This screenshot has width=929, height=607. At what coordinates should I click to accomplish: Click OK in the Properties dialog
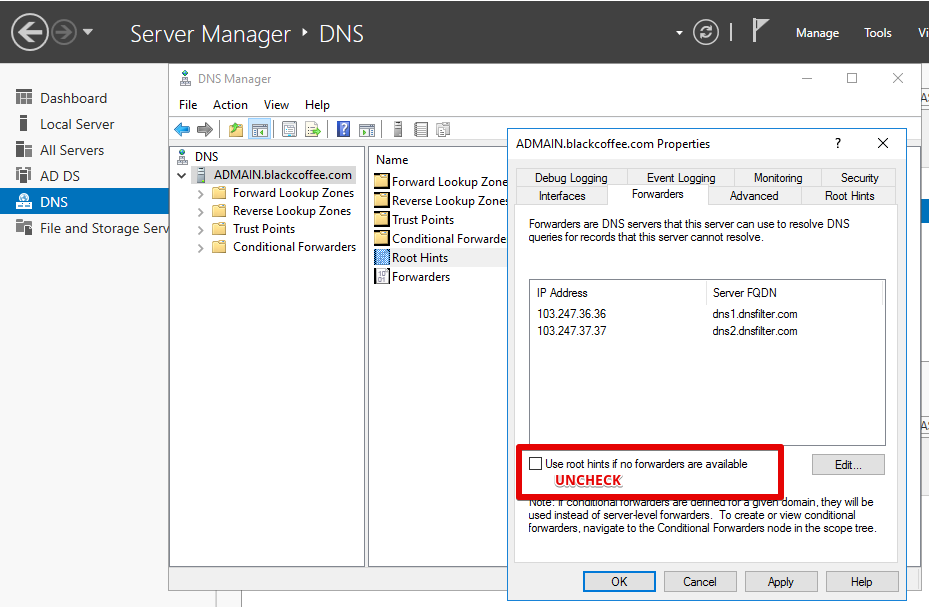tap(619, 582)
